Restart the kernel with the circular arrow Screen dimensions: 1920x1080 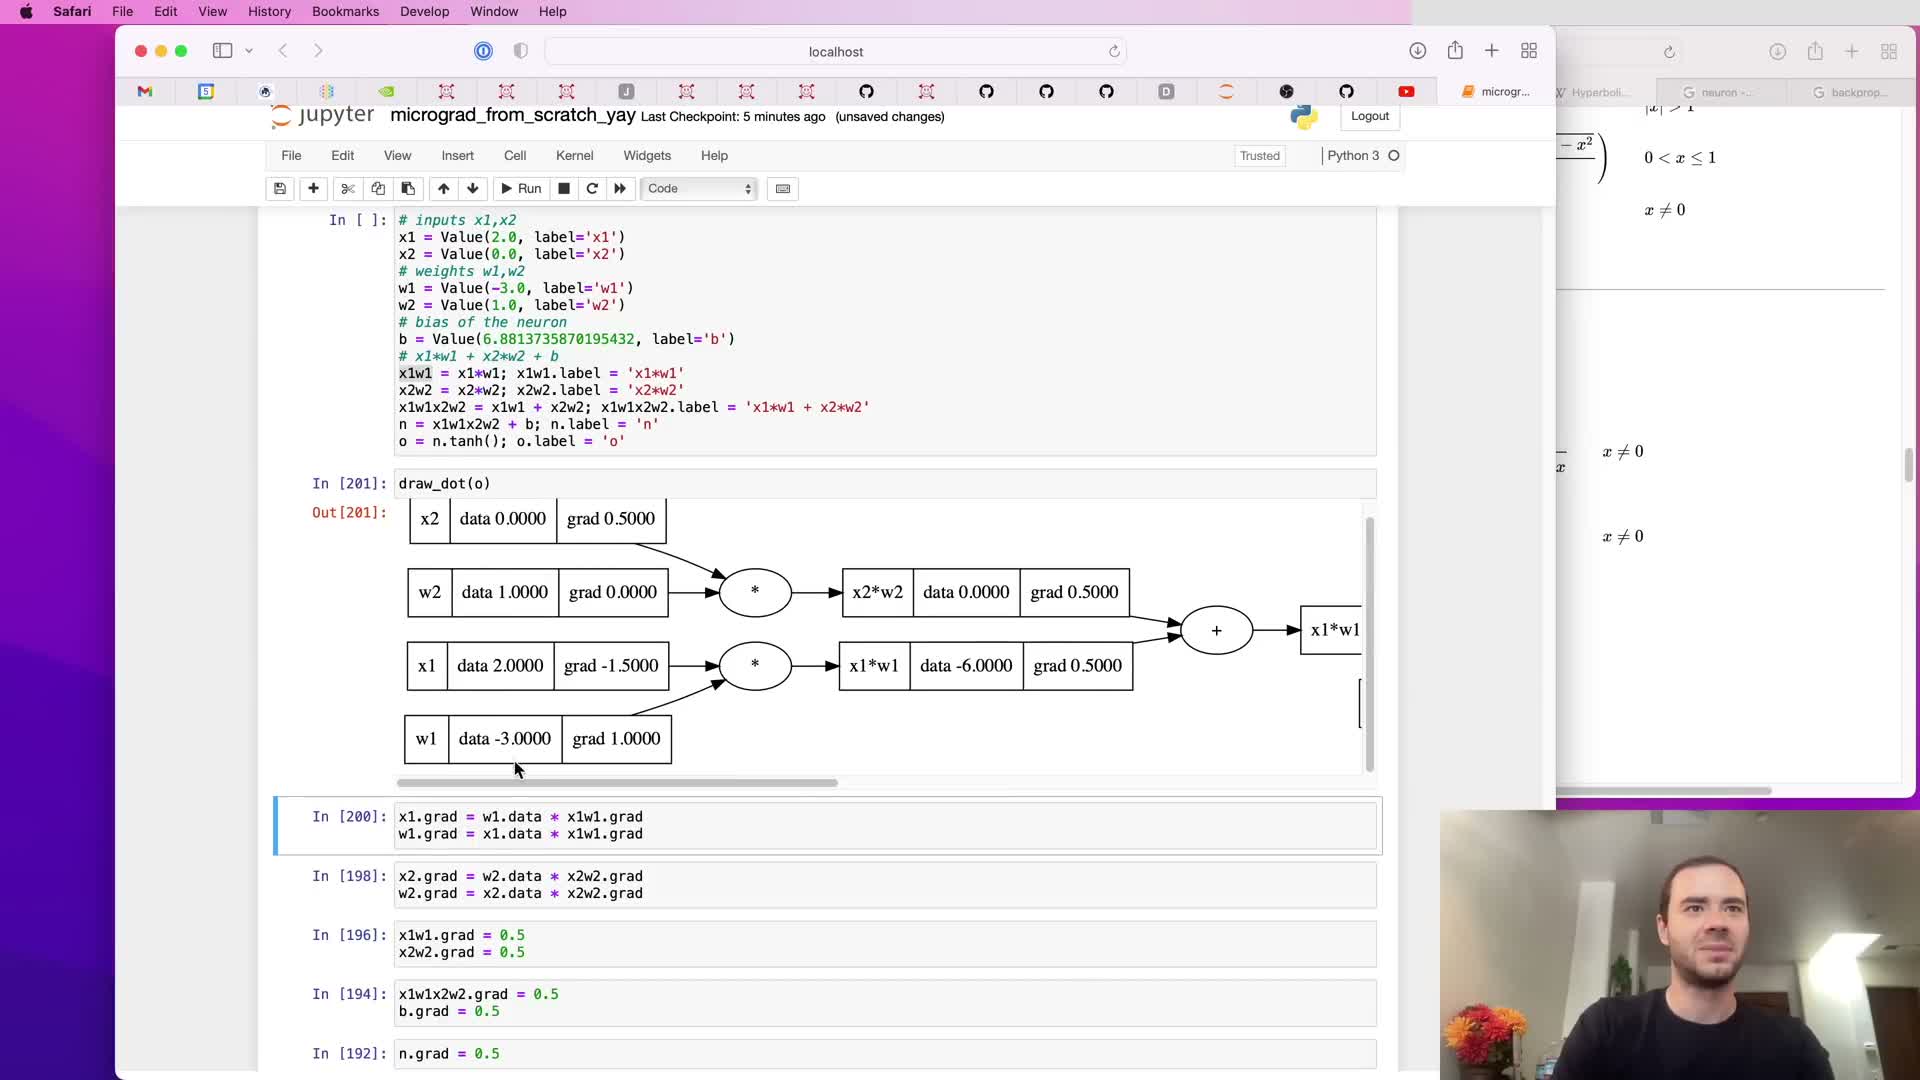pyautogui.click(x=592, y=188)
